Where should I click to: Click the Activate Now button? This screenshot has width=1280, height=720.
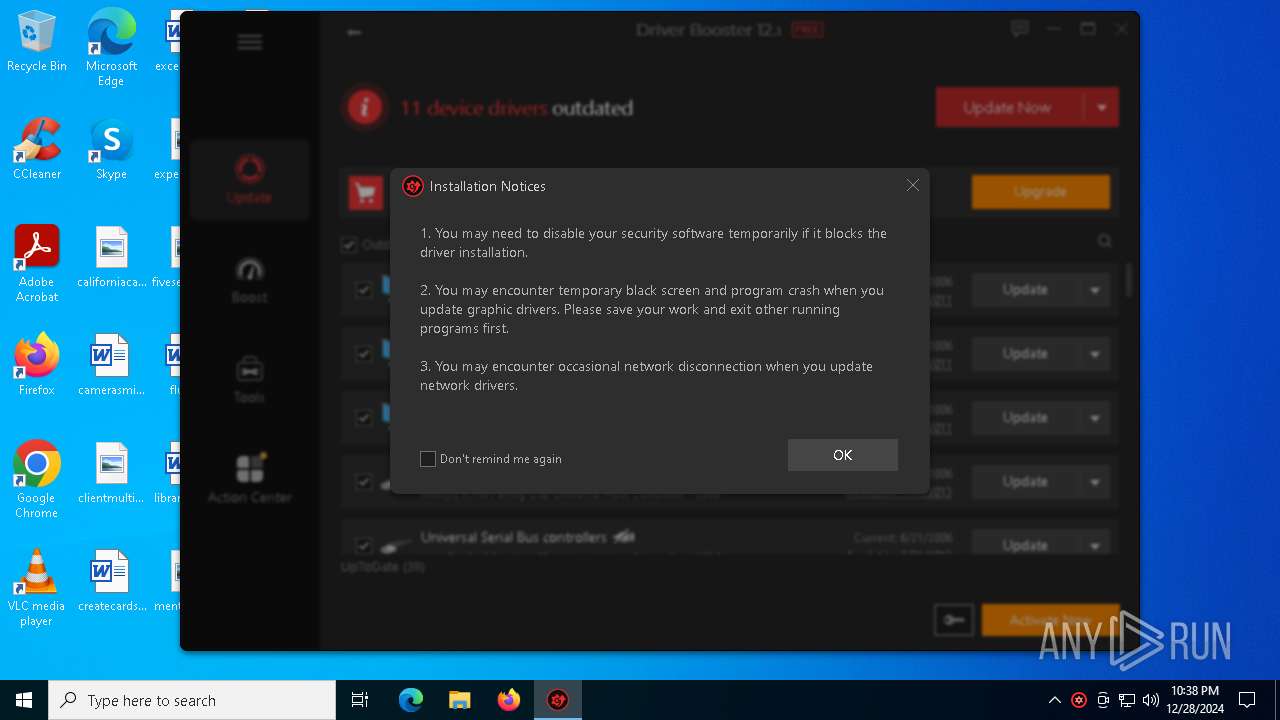[1050, 620]
